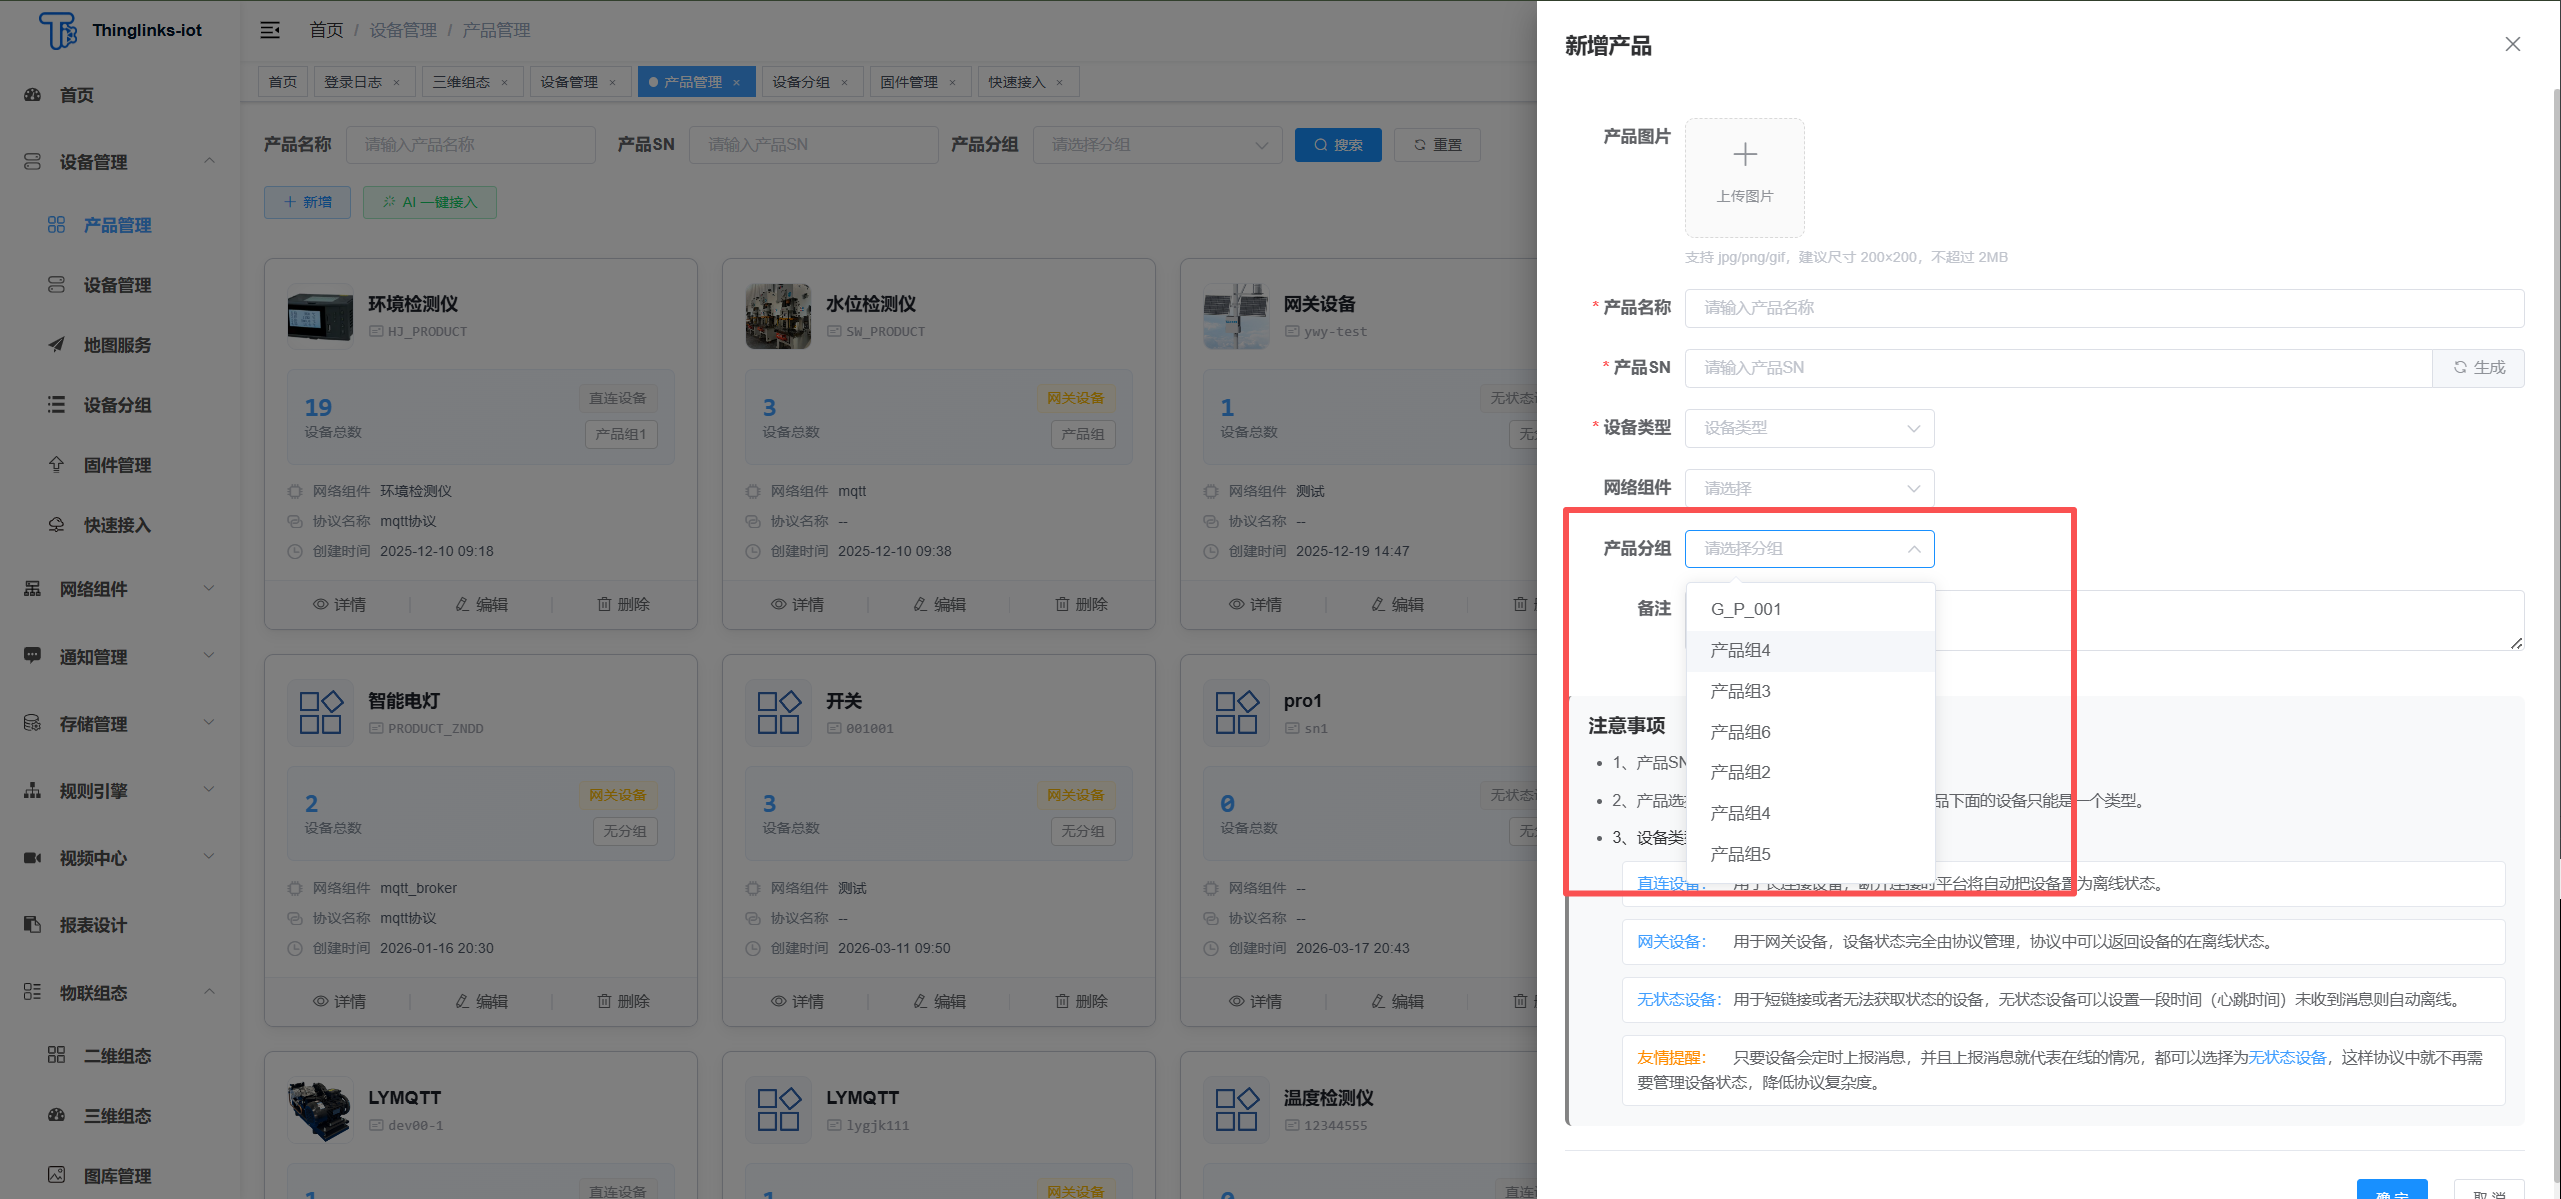Switch to the 首页 tab in the tab bar
The image size is (2561, 1199).
click(283, 82)
